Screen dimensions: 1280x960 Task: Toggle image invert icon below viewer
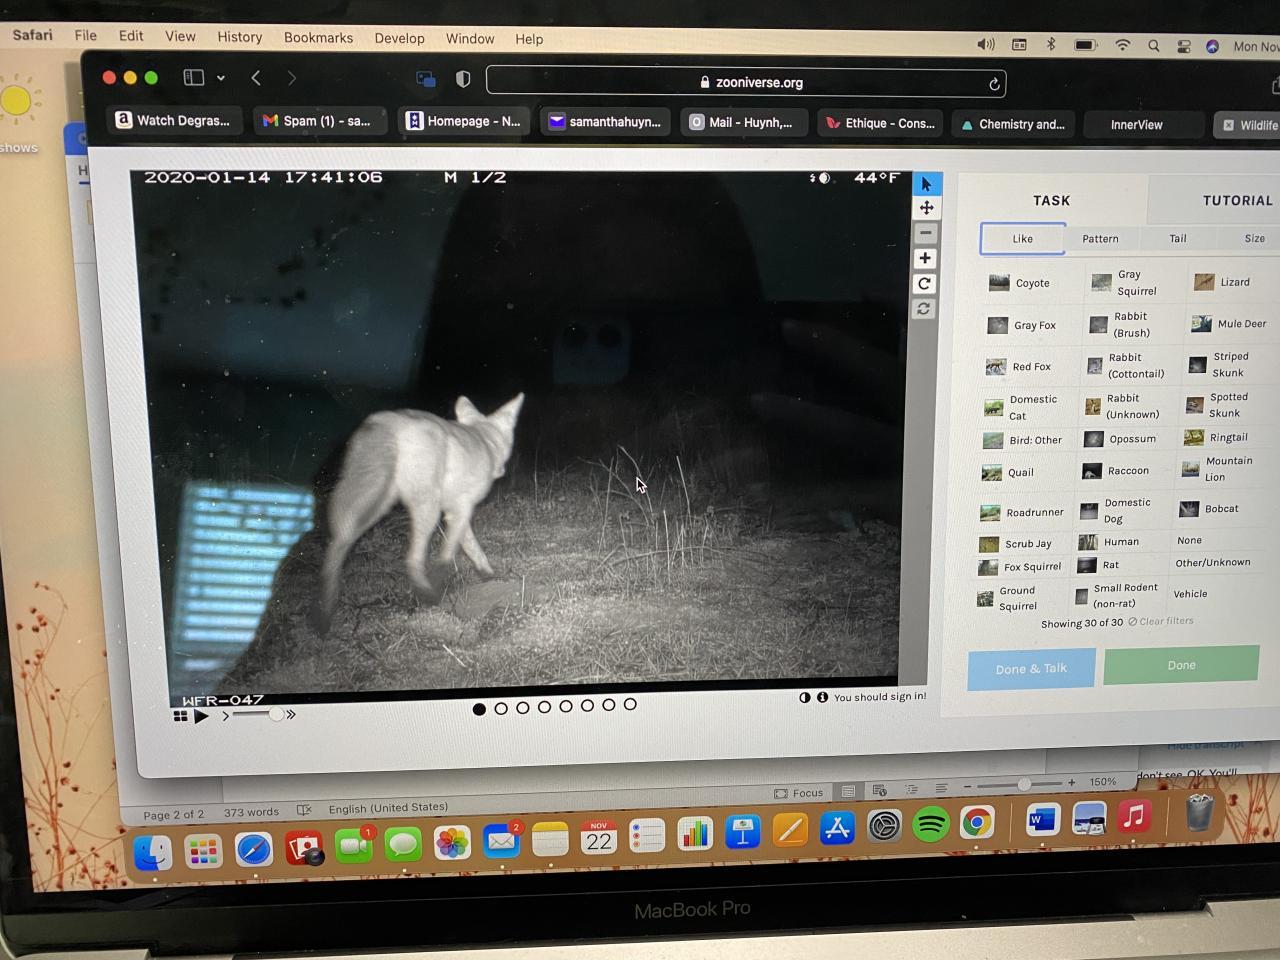click(805, 697)
